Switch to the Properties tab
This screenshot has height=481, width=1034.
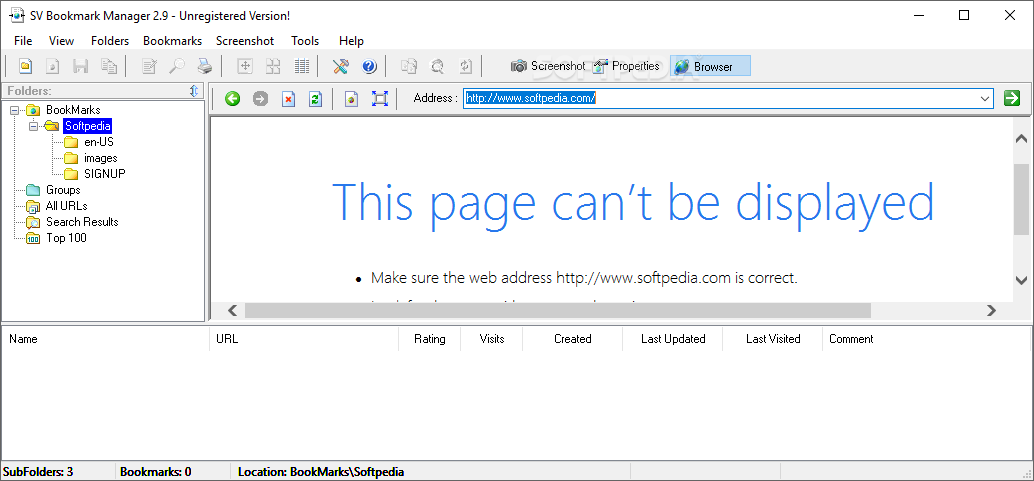626,66
